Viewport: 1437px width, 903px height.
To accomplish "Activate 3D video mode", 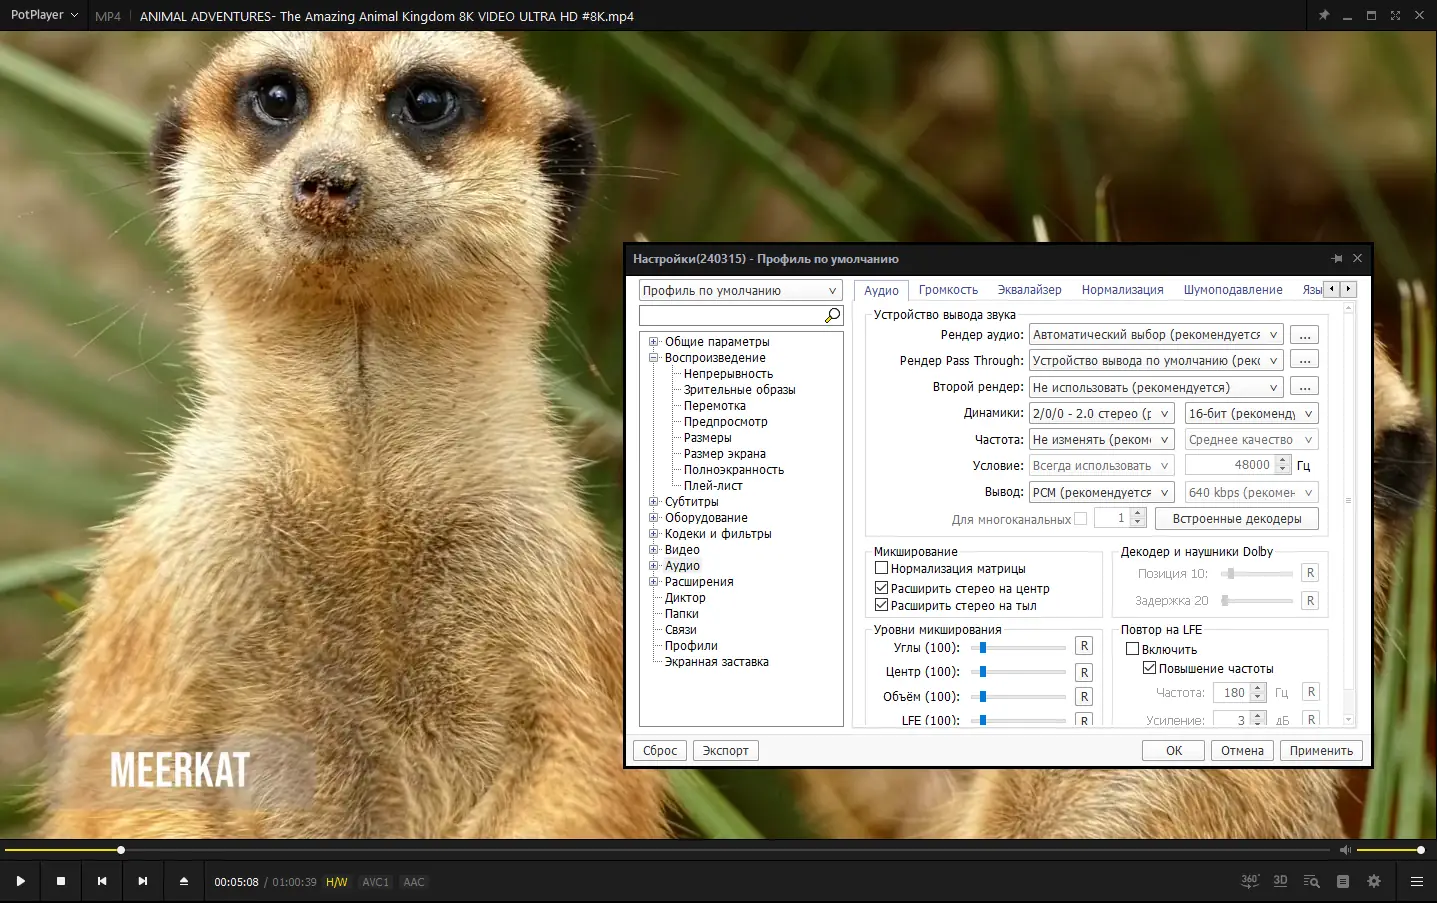I will 1280,881.
